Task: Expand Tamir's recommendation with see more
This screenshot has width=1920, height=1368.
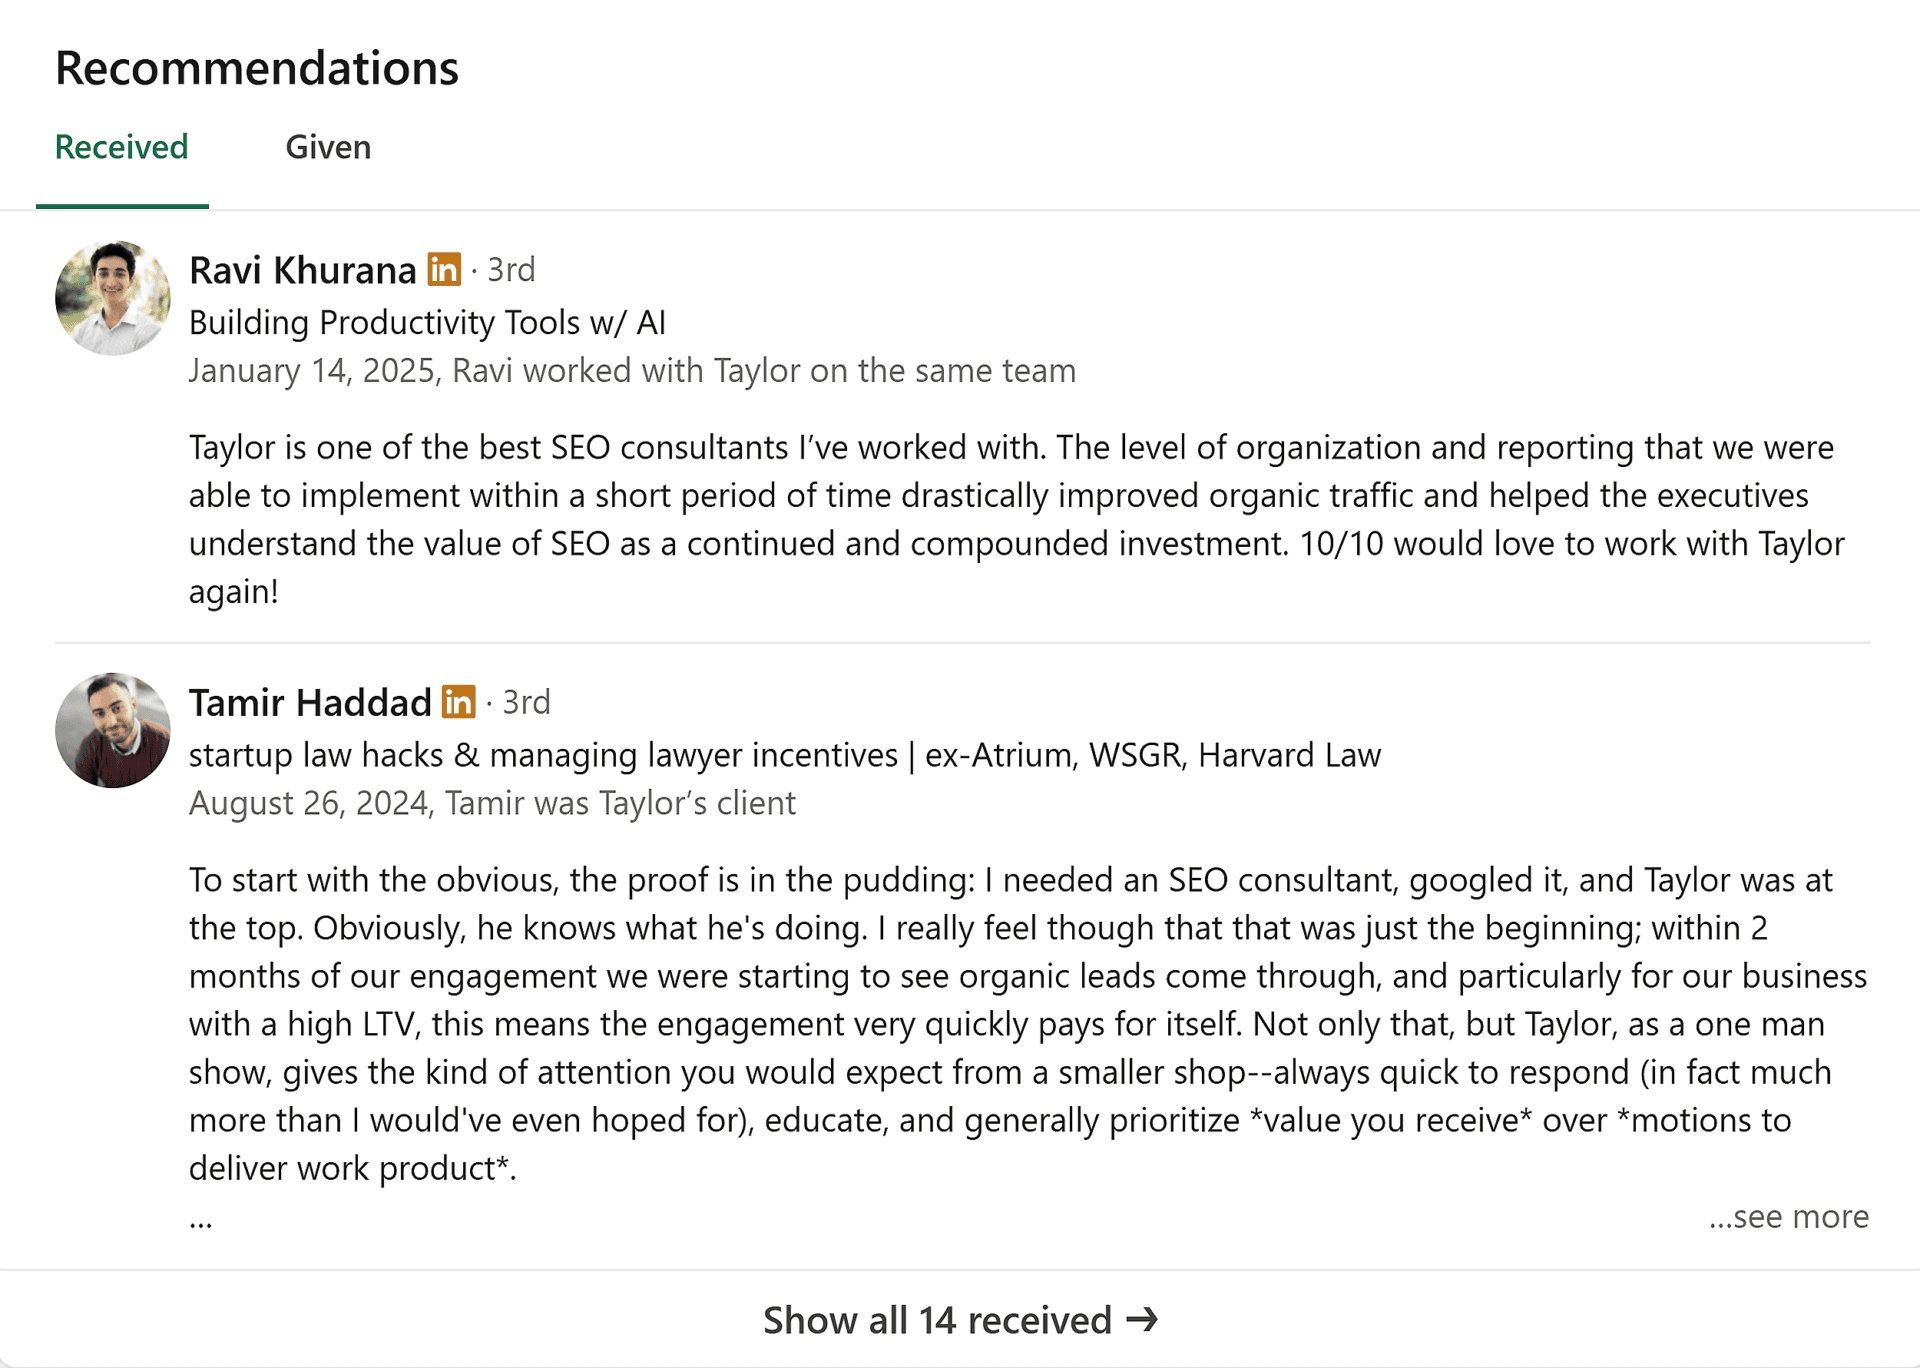Action: 1788,1216
